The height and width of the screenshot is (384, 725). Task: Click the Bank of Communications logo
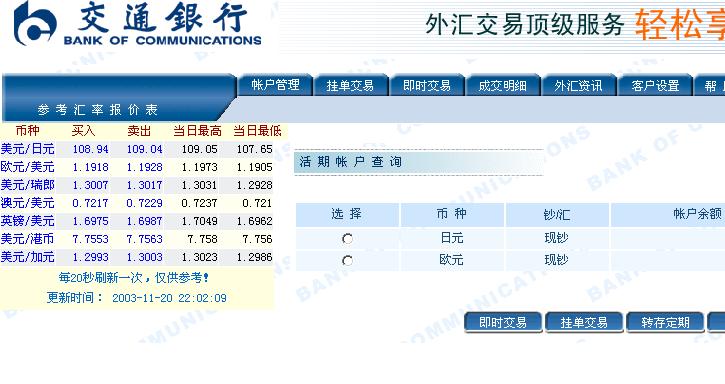click(x=137, y=23)
